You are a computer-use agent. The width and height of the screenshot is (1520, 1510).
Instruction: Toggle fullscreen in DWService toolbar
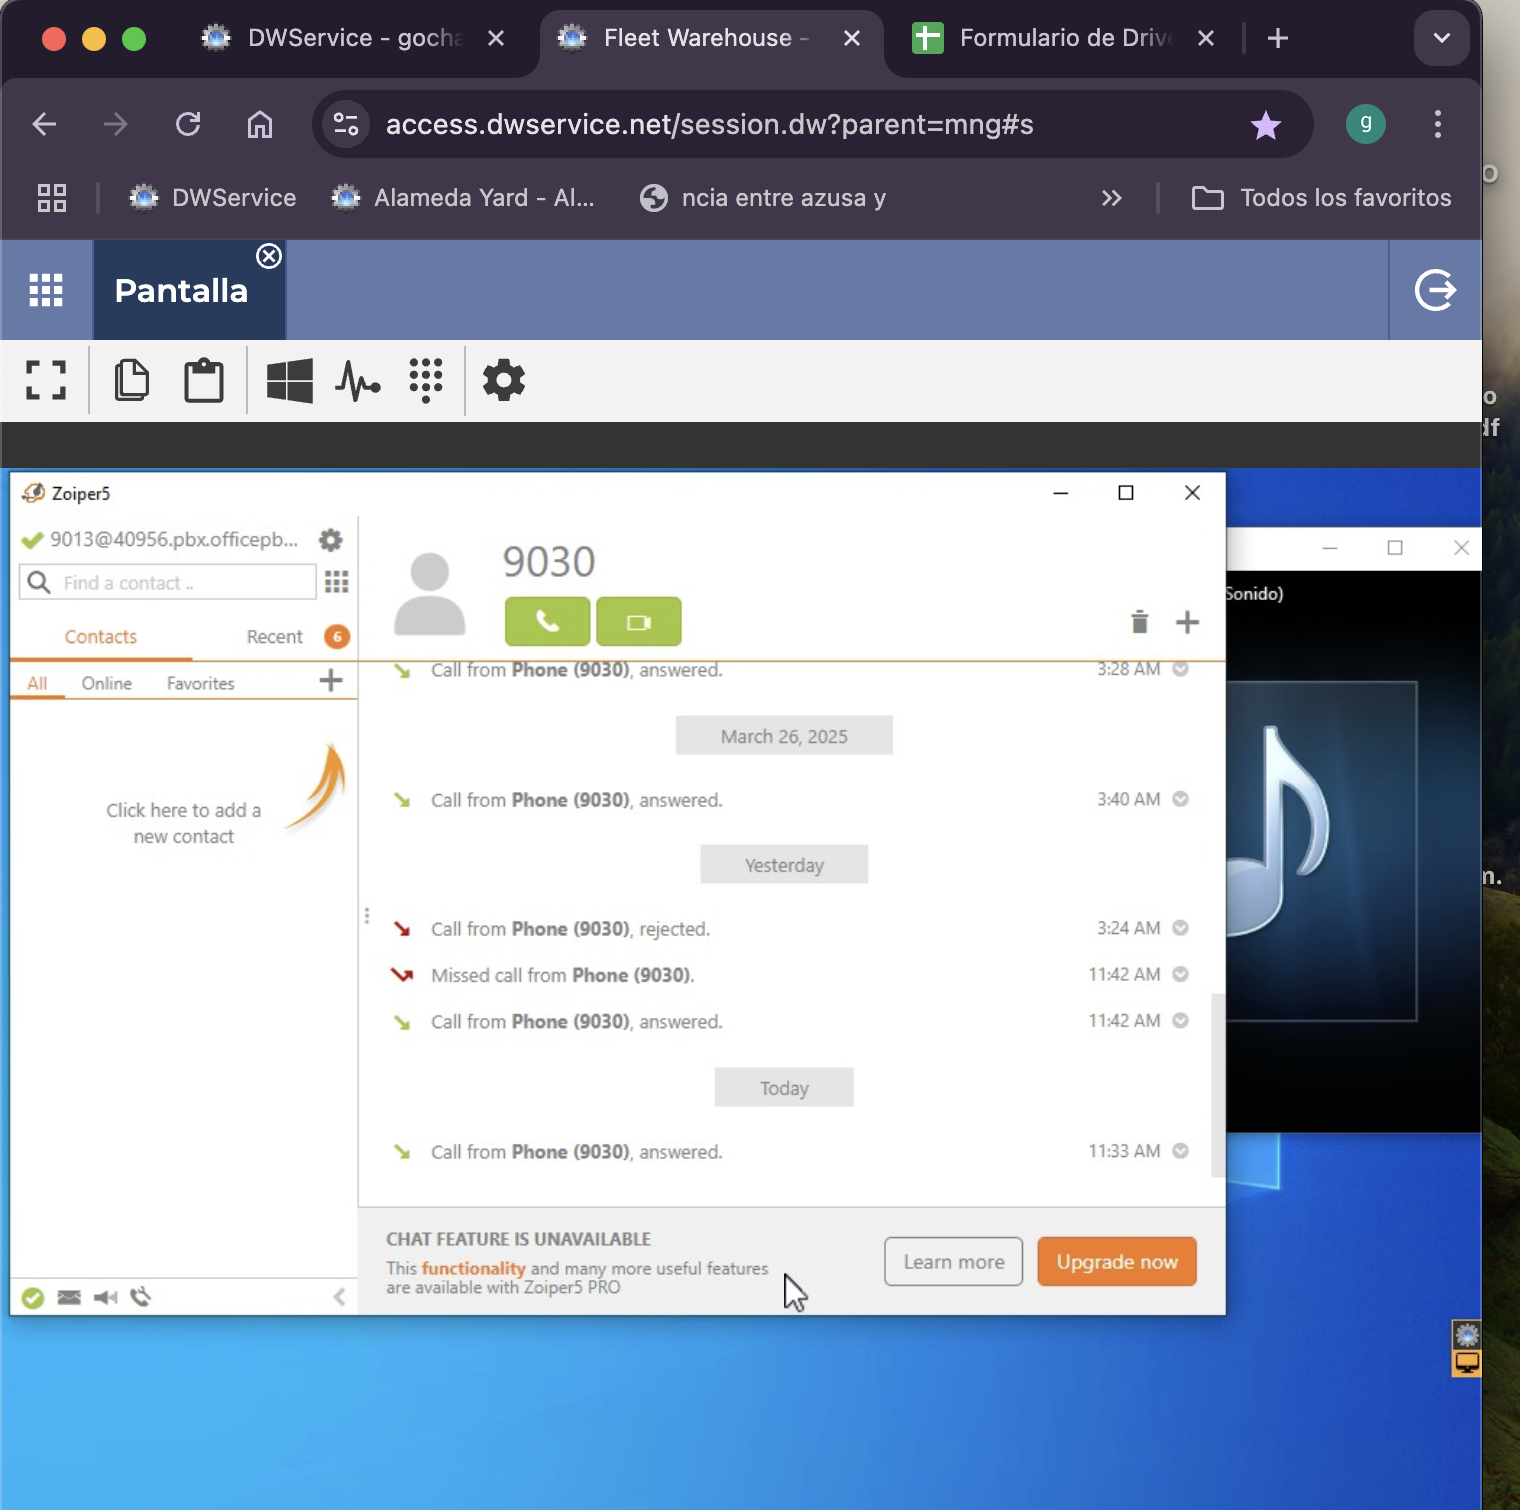[45, 380]
